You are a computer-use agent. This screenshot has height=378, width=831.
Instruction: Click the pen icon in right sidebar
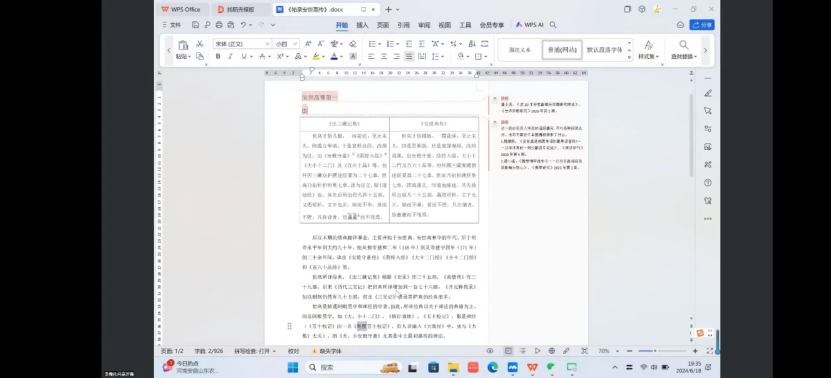coord(708,93)
